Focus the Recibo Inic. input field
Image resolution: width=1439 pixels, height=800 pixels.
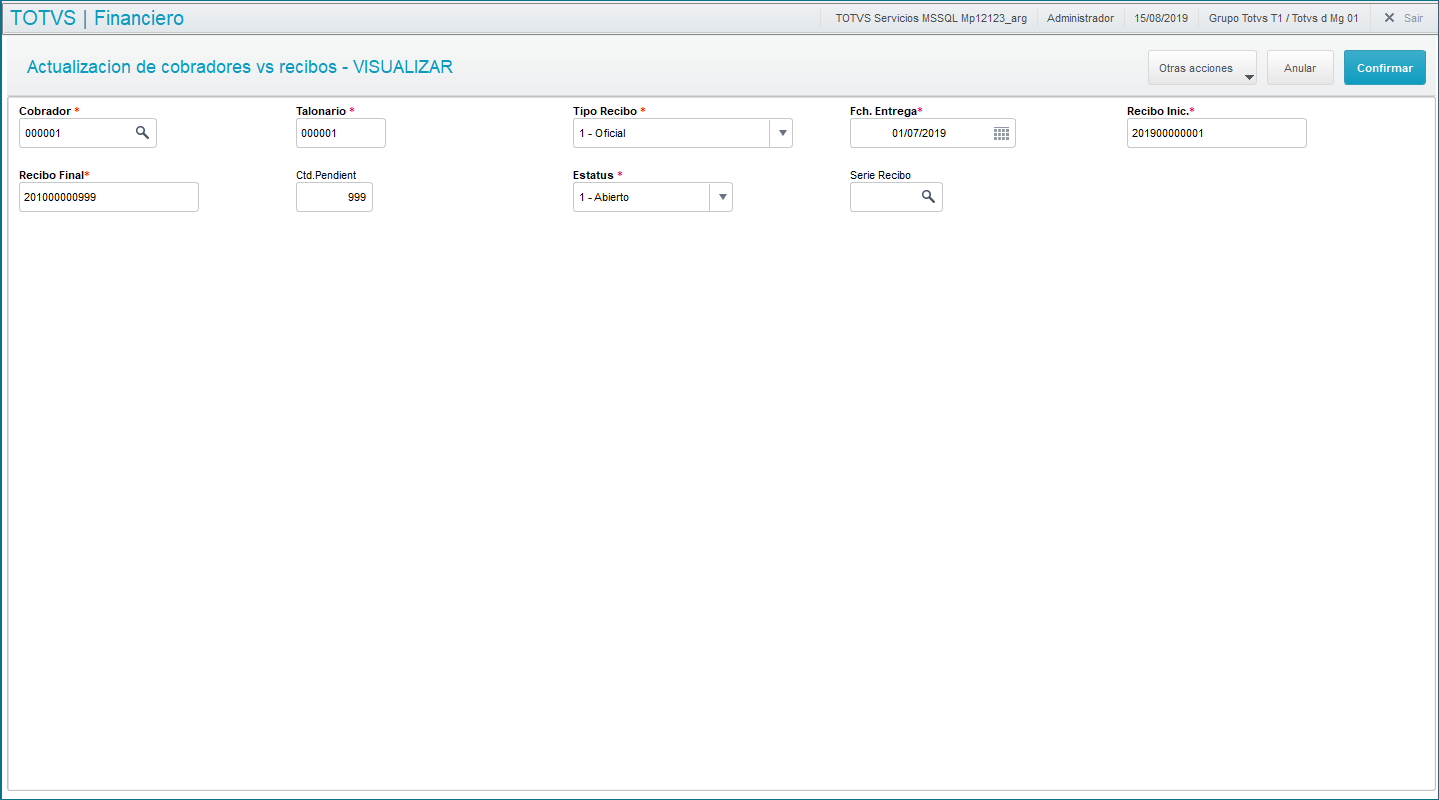(1217, 133)
